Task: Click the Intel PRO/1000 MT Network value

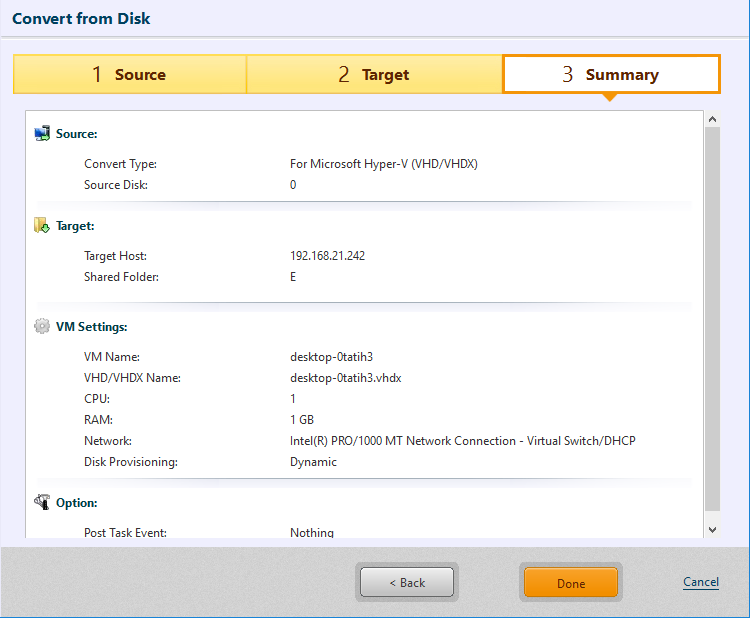Action: point(462,441)
